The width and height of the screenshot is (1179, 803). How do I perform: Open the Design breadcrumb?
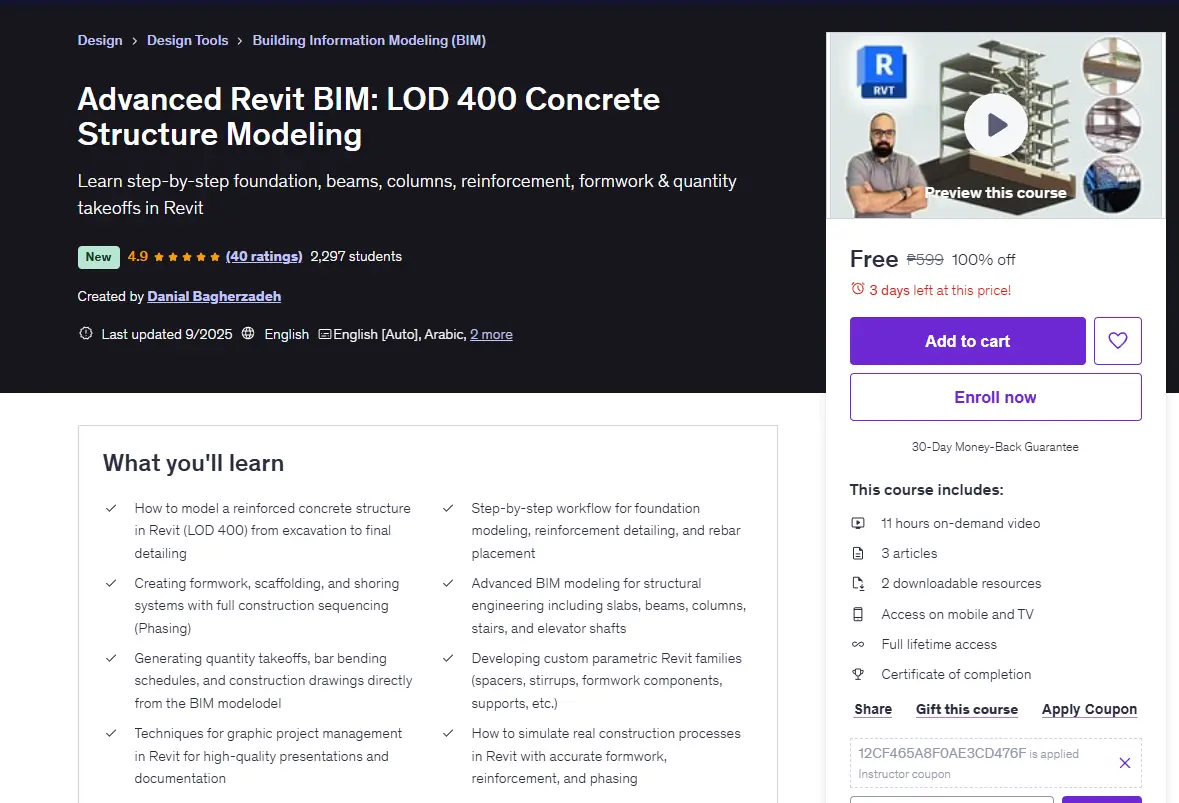(100, 41)
